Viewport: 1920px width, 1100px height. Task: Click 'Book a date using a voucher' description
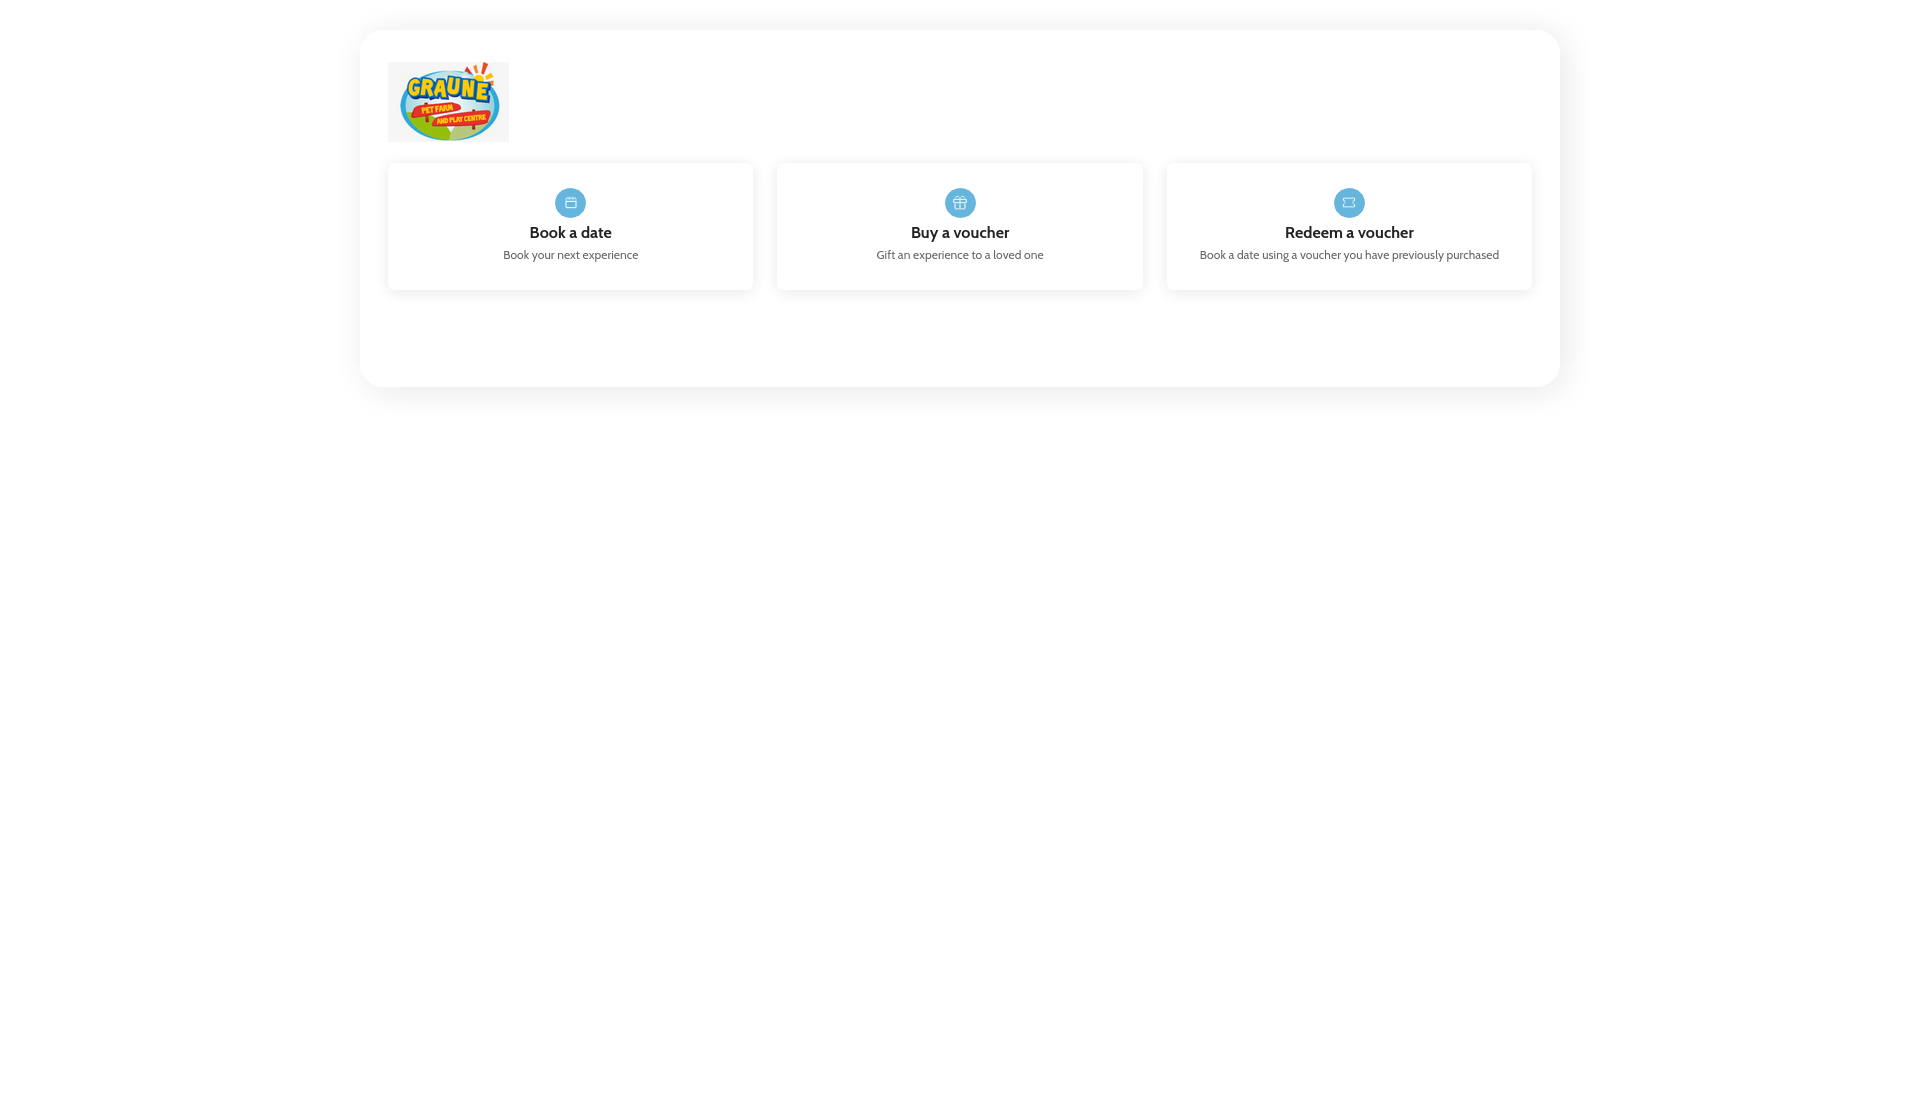click(x=1349, y=255)
